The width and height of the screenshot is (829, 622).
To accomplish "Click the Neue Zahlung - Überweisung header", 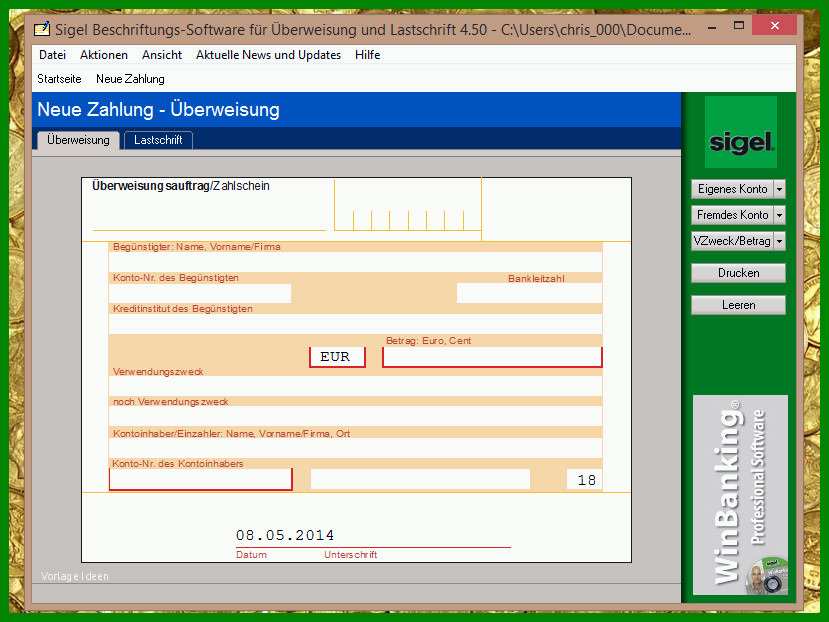I will (x=159, y=109).
